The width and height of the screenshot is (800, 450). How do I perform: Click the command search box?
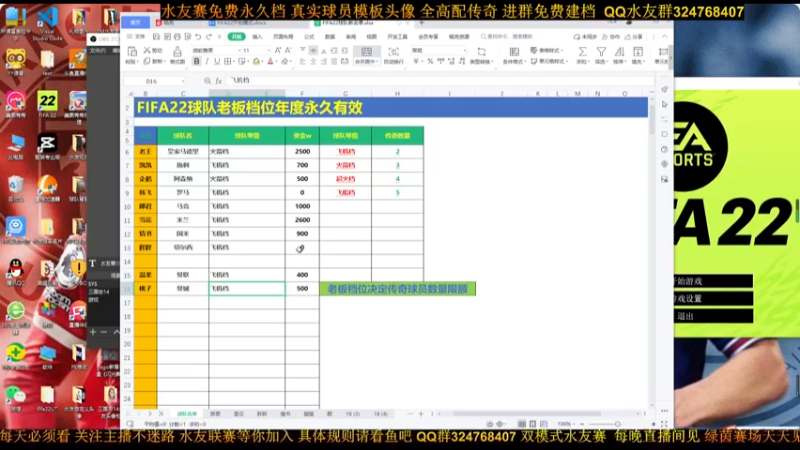coord(507,37)
